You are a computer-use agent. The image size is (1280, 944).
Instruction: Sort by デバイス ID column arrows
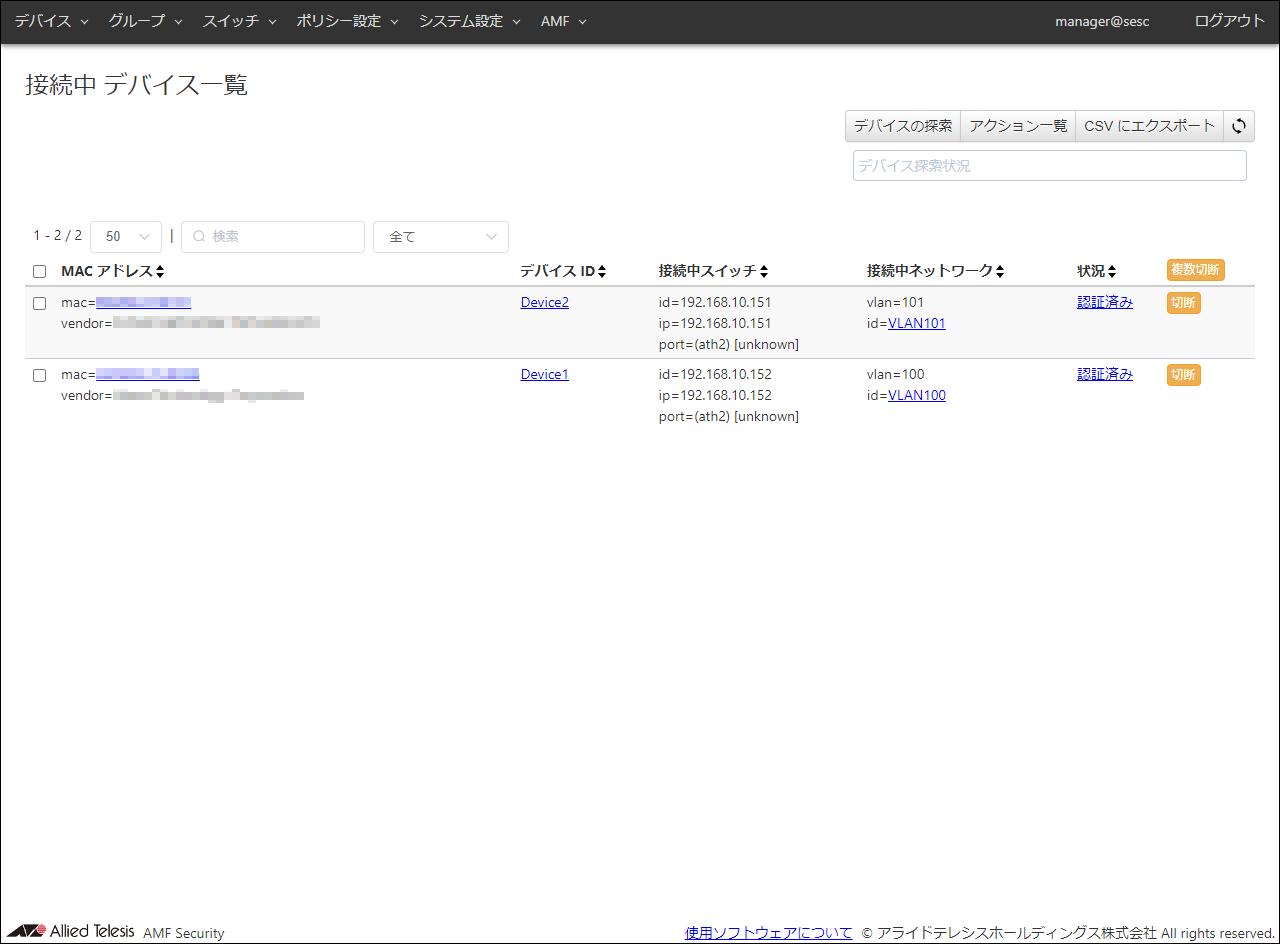602,272
